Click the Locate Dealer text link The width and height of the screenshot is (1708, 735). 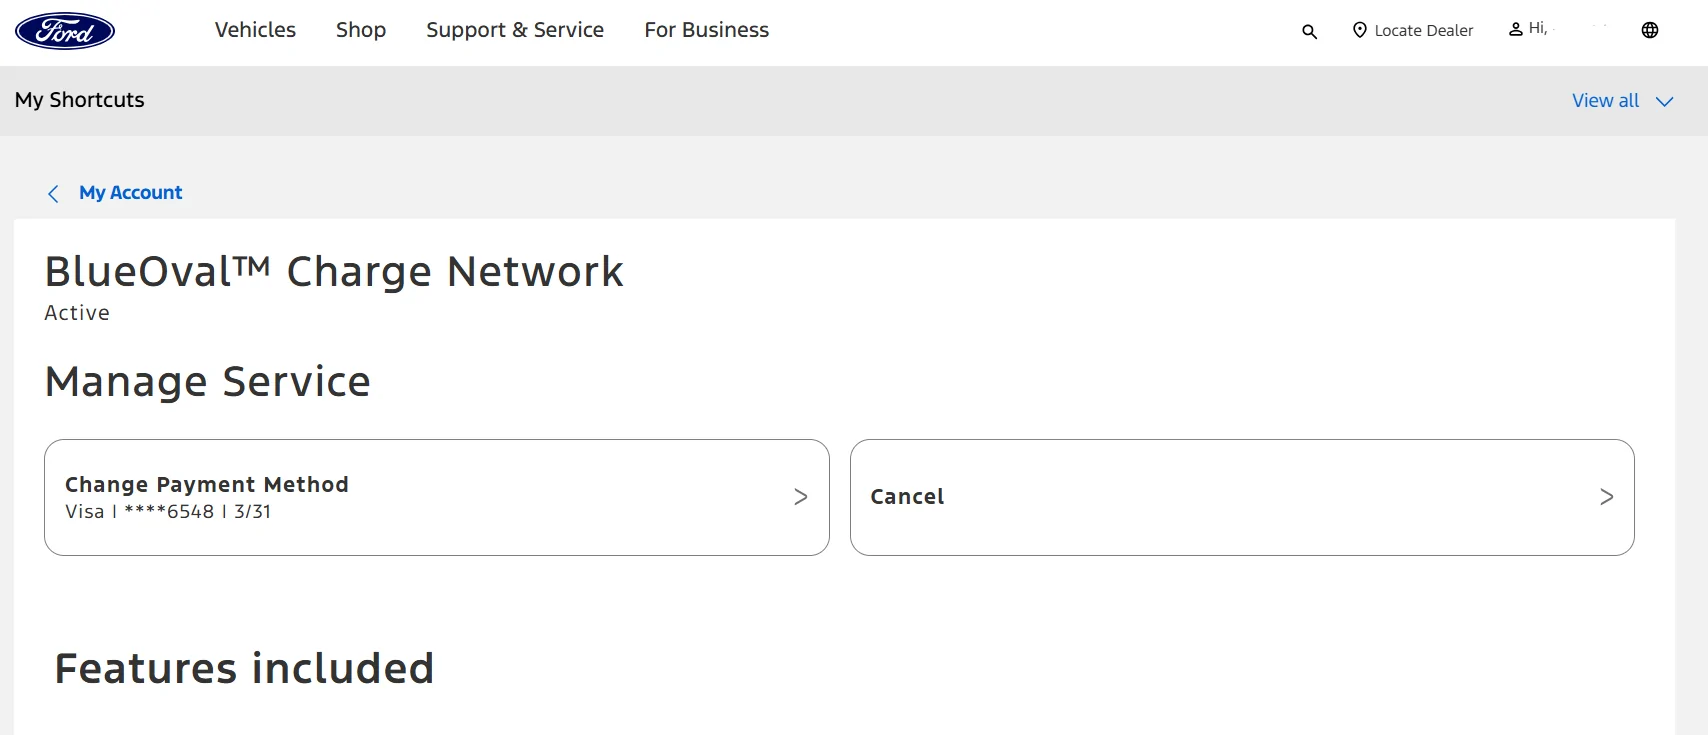[x=1424, y=31]
